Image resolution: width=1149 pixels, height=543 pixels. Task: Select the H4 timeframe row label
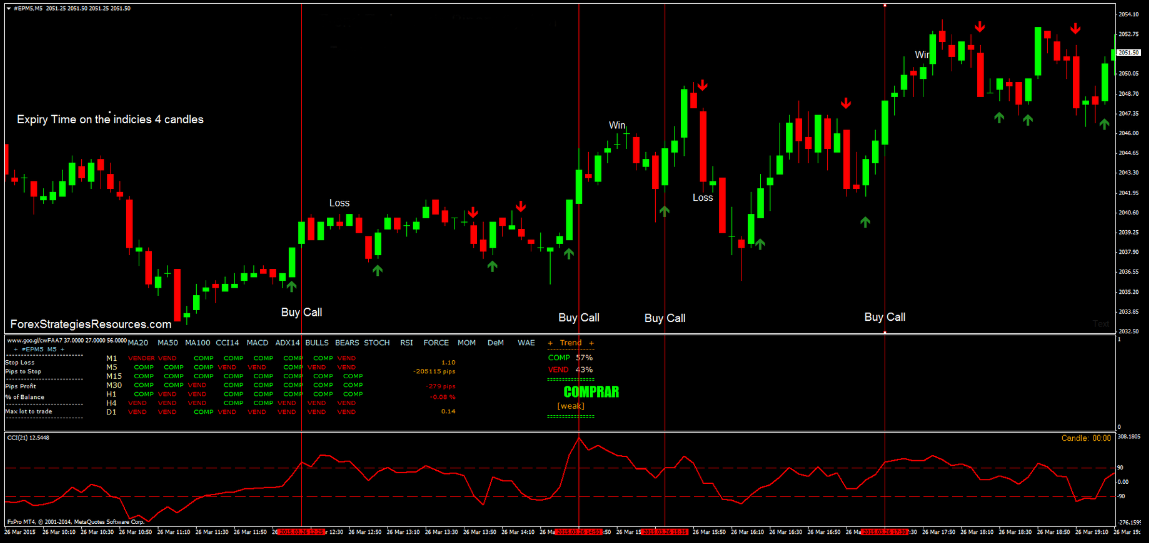(x=111, y=403)
